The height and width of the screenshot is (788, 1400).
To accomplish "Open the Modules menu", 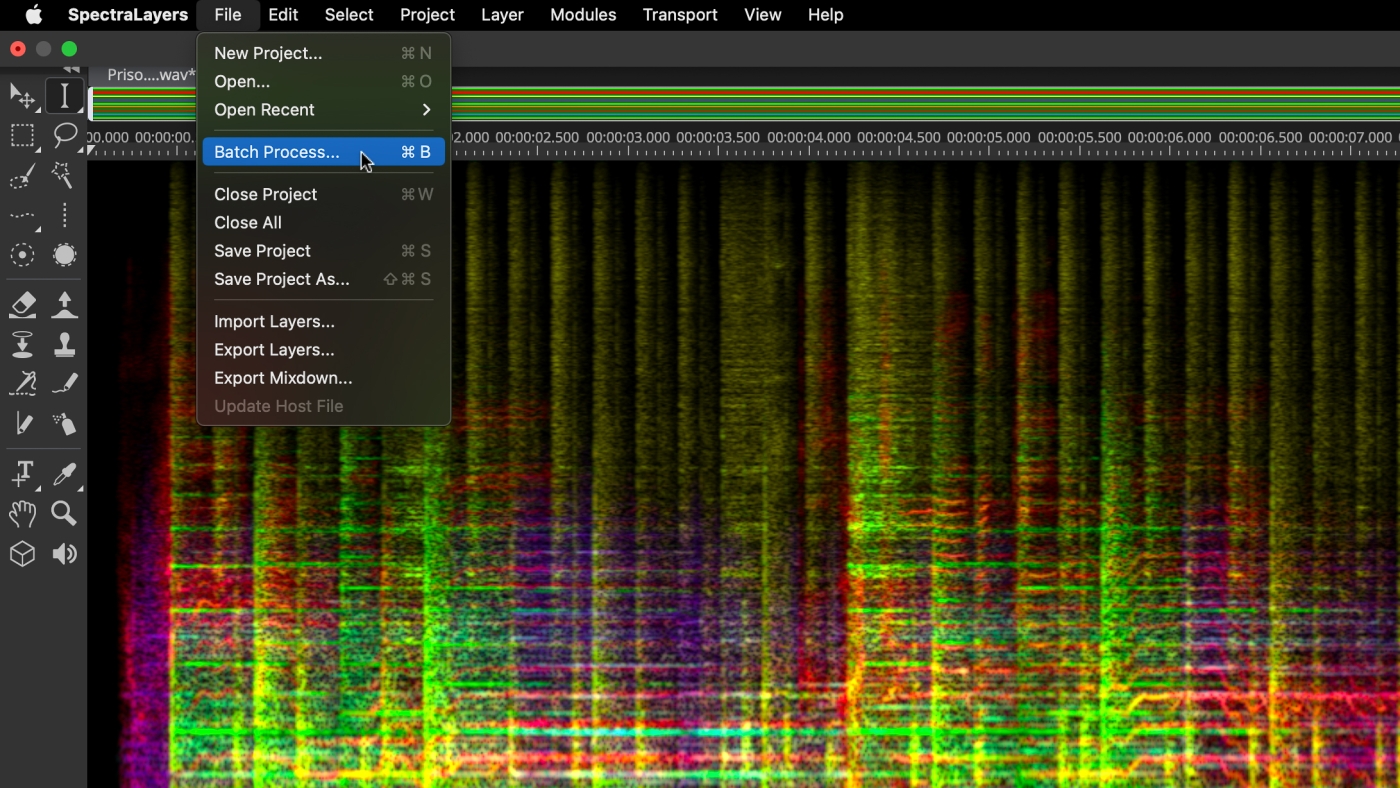I will click(583, 15).
